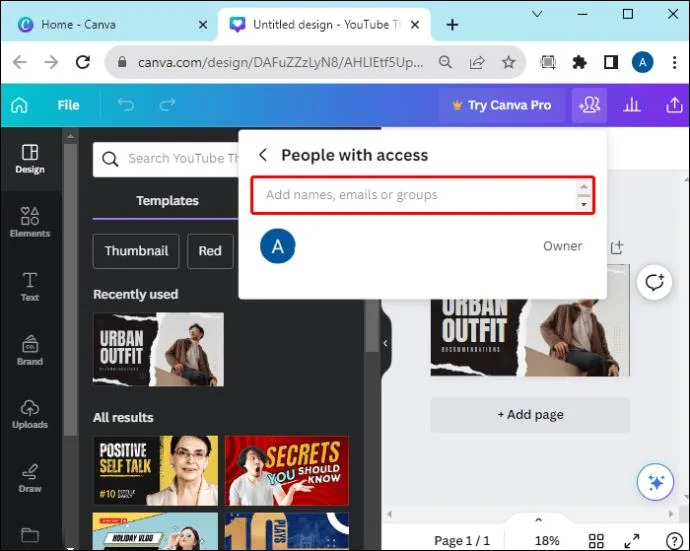This screenshot has width=690, height=551.
Task: Click the address bar URL
Action: point(280,62)
